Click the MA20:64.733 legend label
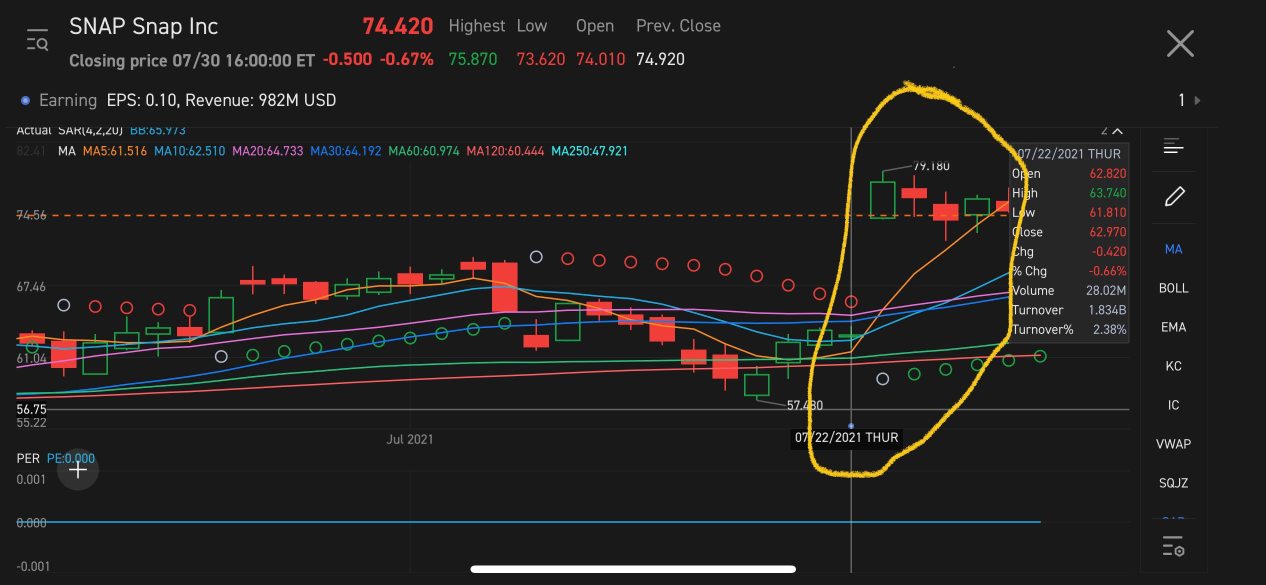 [267, 151]
